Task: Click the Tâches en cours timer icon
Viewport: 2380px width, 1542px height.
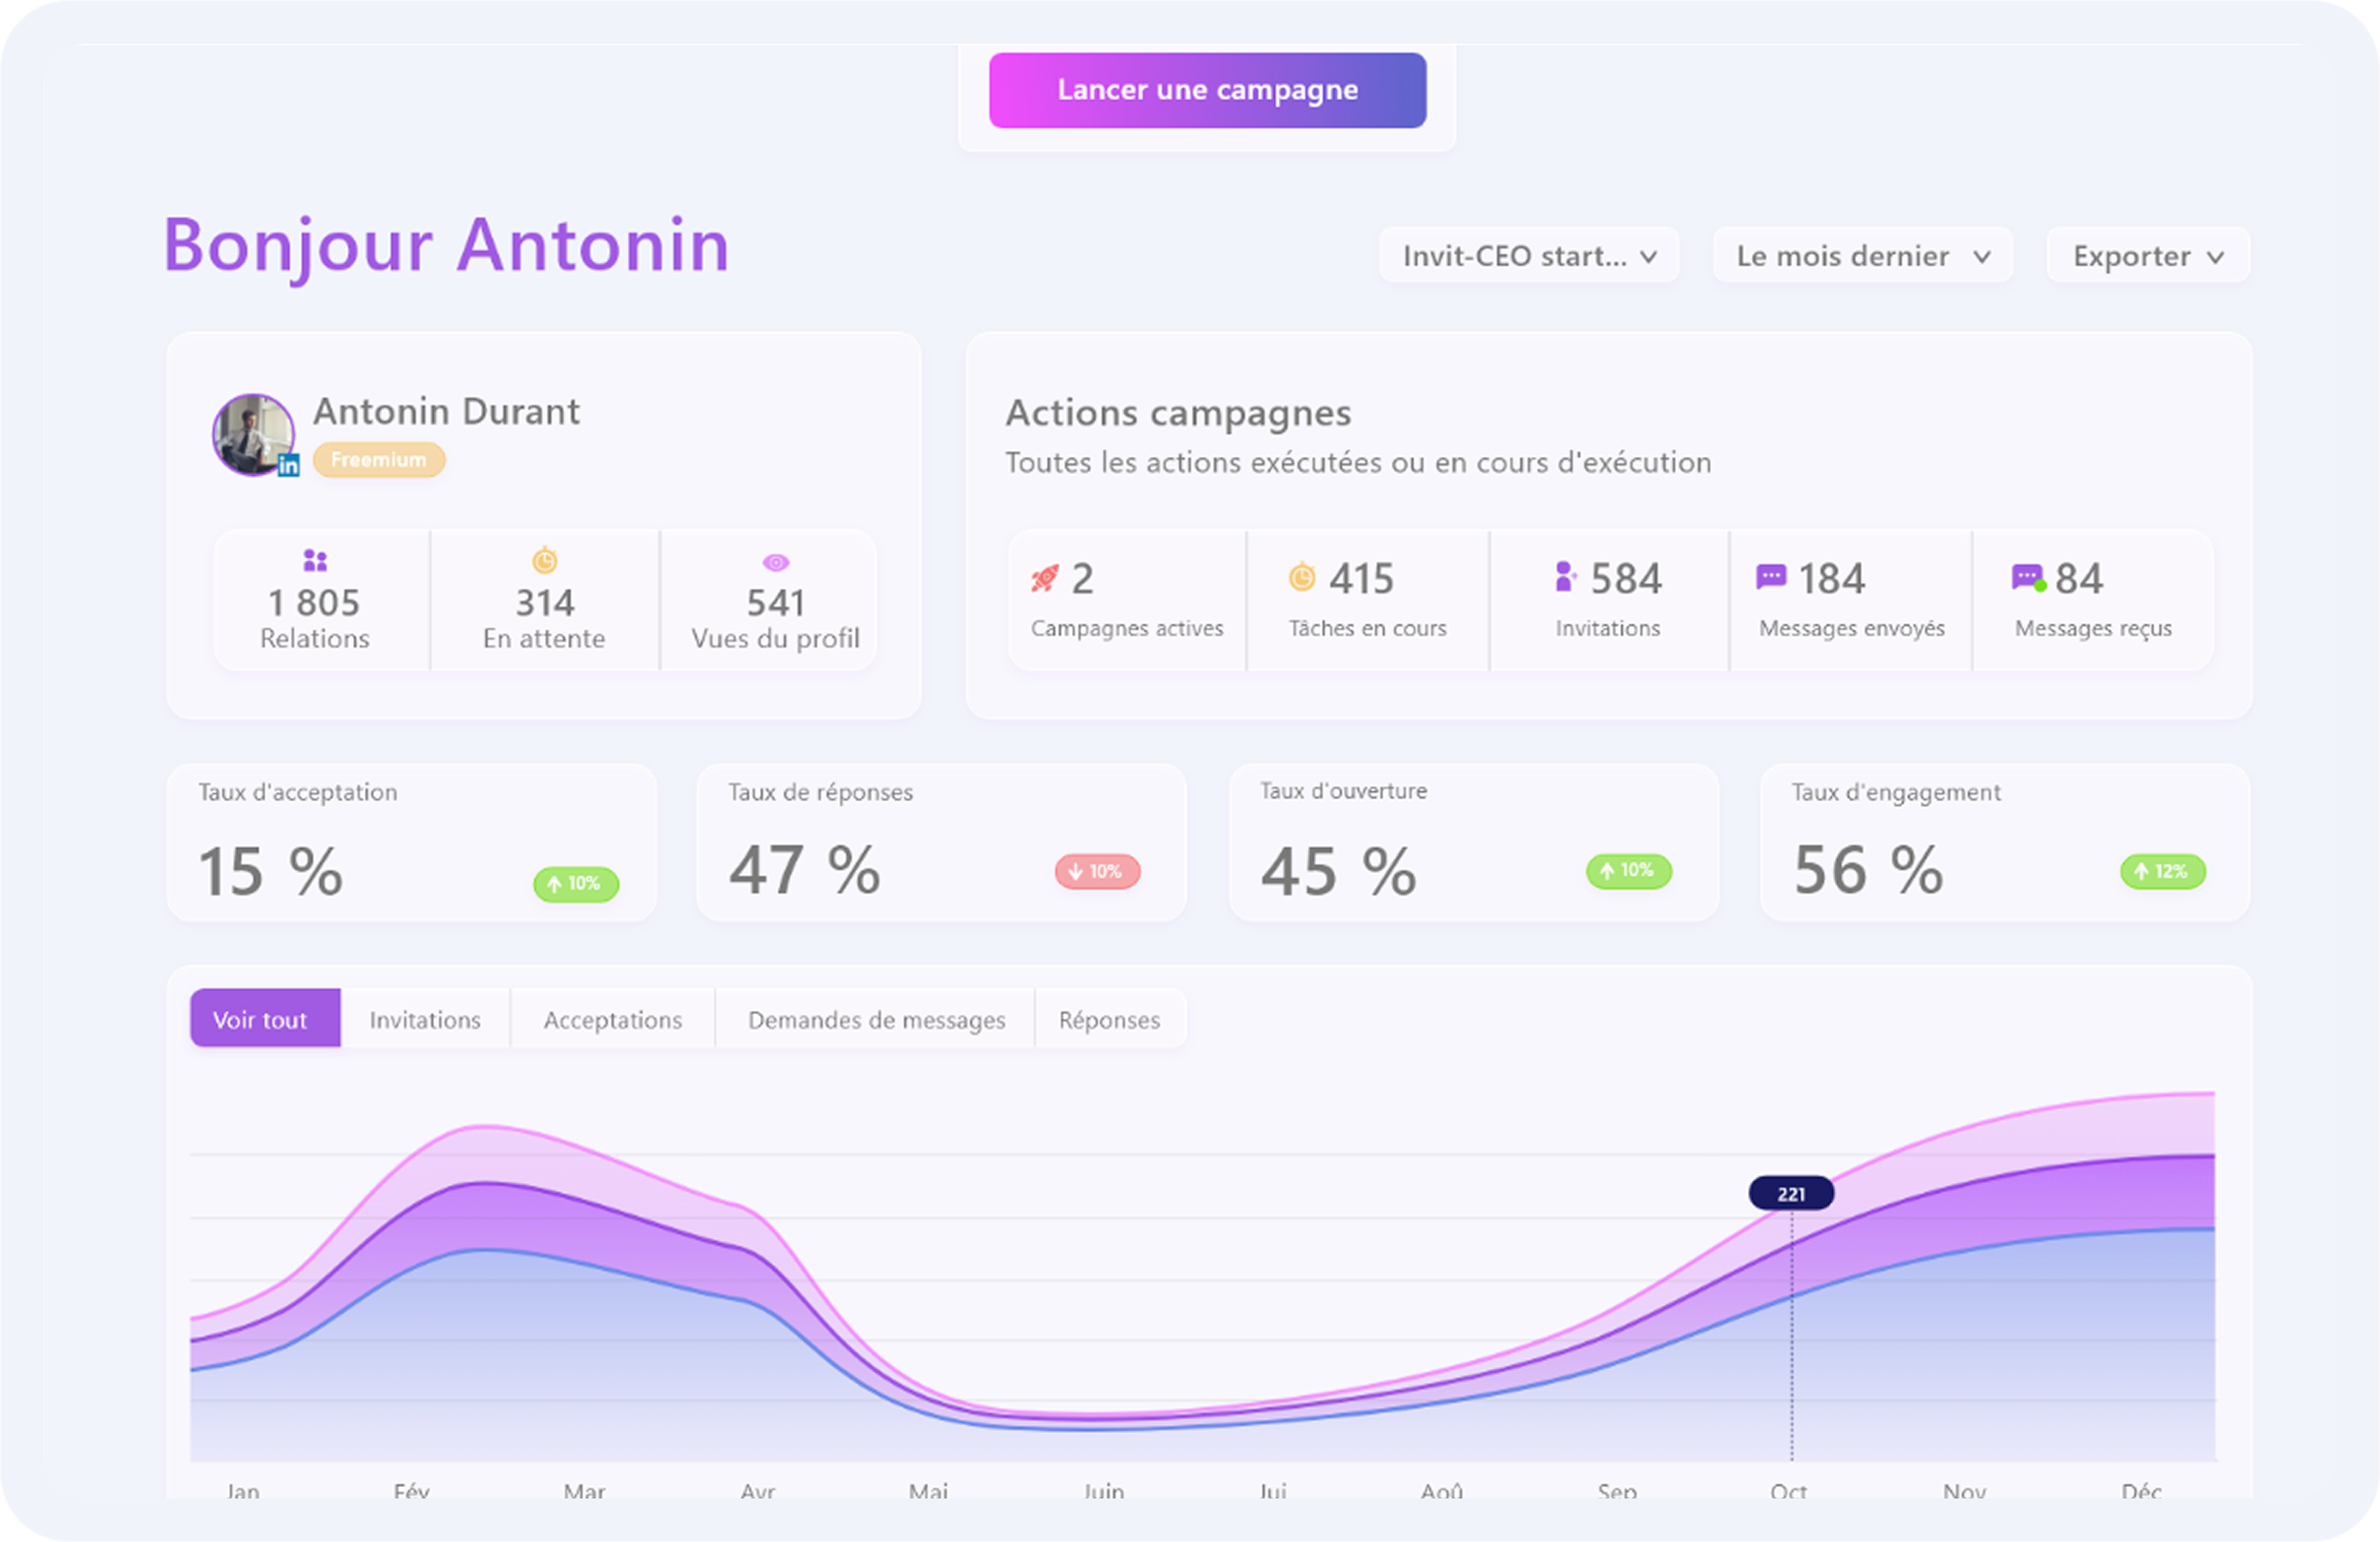Action: [x=1302, y=577]
